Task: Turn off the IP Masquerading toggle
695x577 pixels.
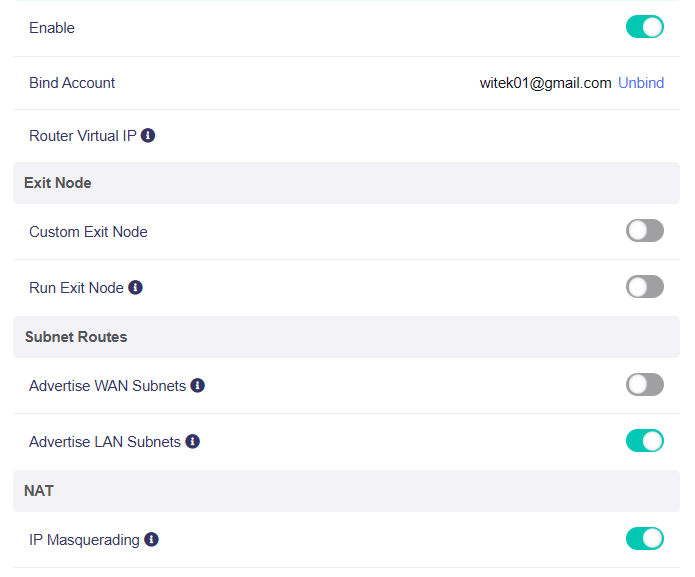Action: [x=644, y=538]
